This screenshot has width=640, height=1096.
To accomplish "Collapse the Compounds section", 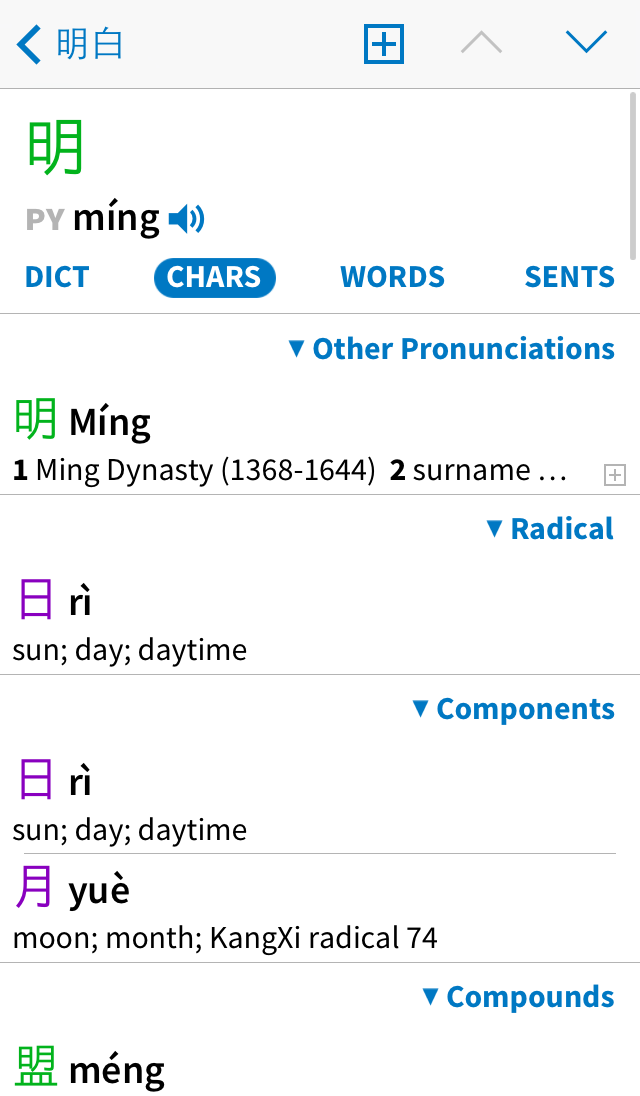I will coord(518,997).
